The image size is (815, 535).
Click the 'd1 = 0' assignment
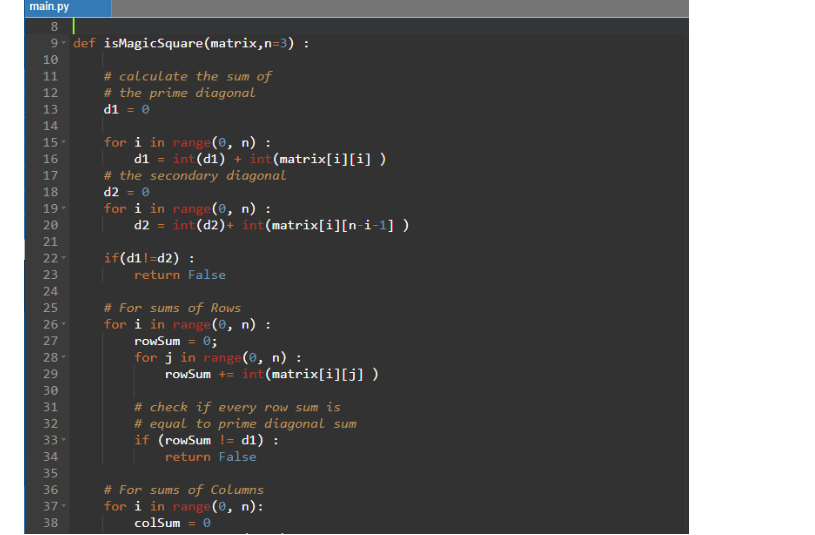(x=126, y=110)
